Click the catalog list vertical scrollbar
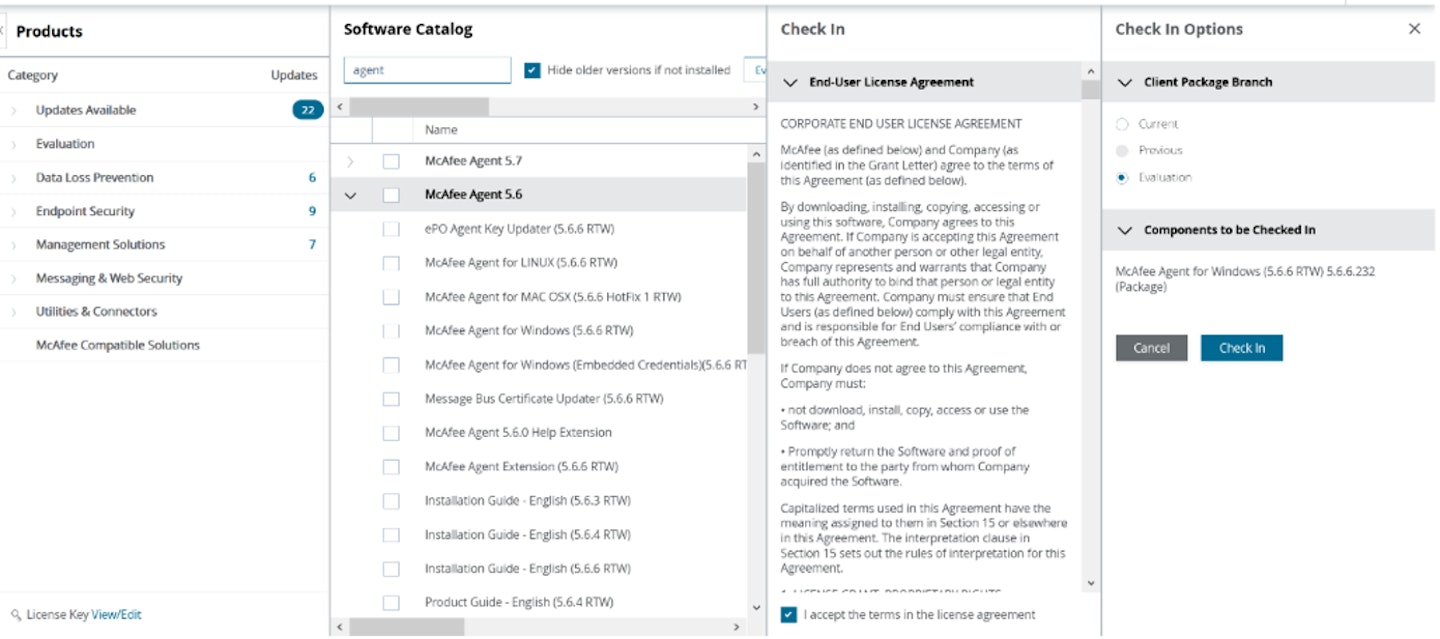Image resolution: width=1440 pixels, height=639 pixels. tap(756, 260)
